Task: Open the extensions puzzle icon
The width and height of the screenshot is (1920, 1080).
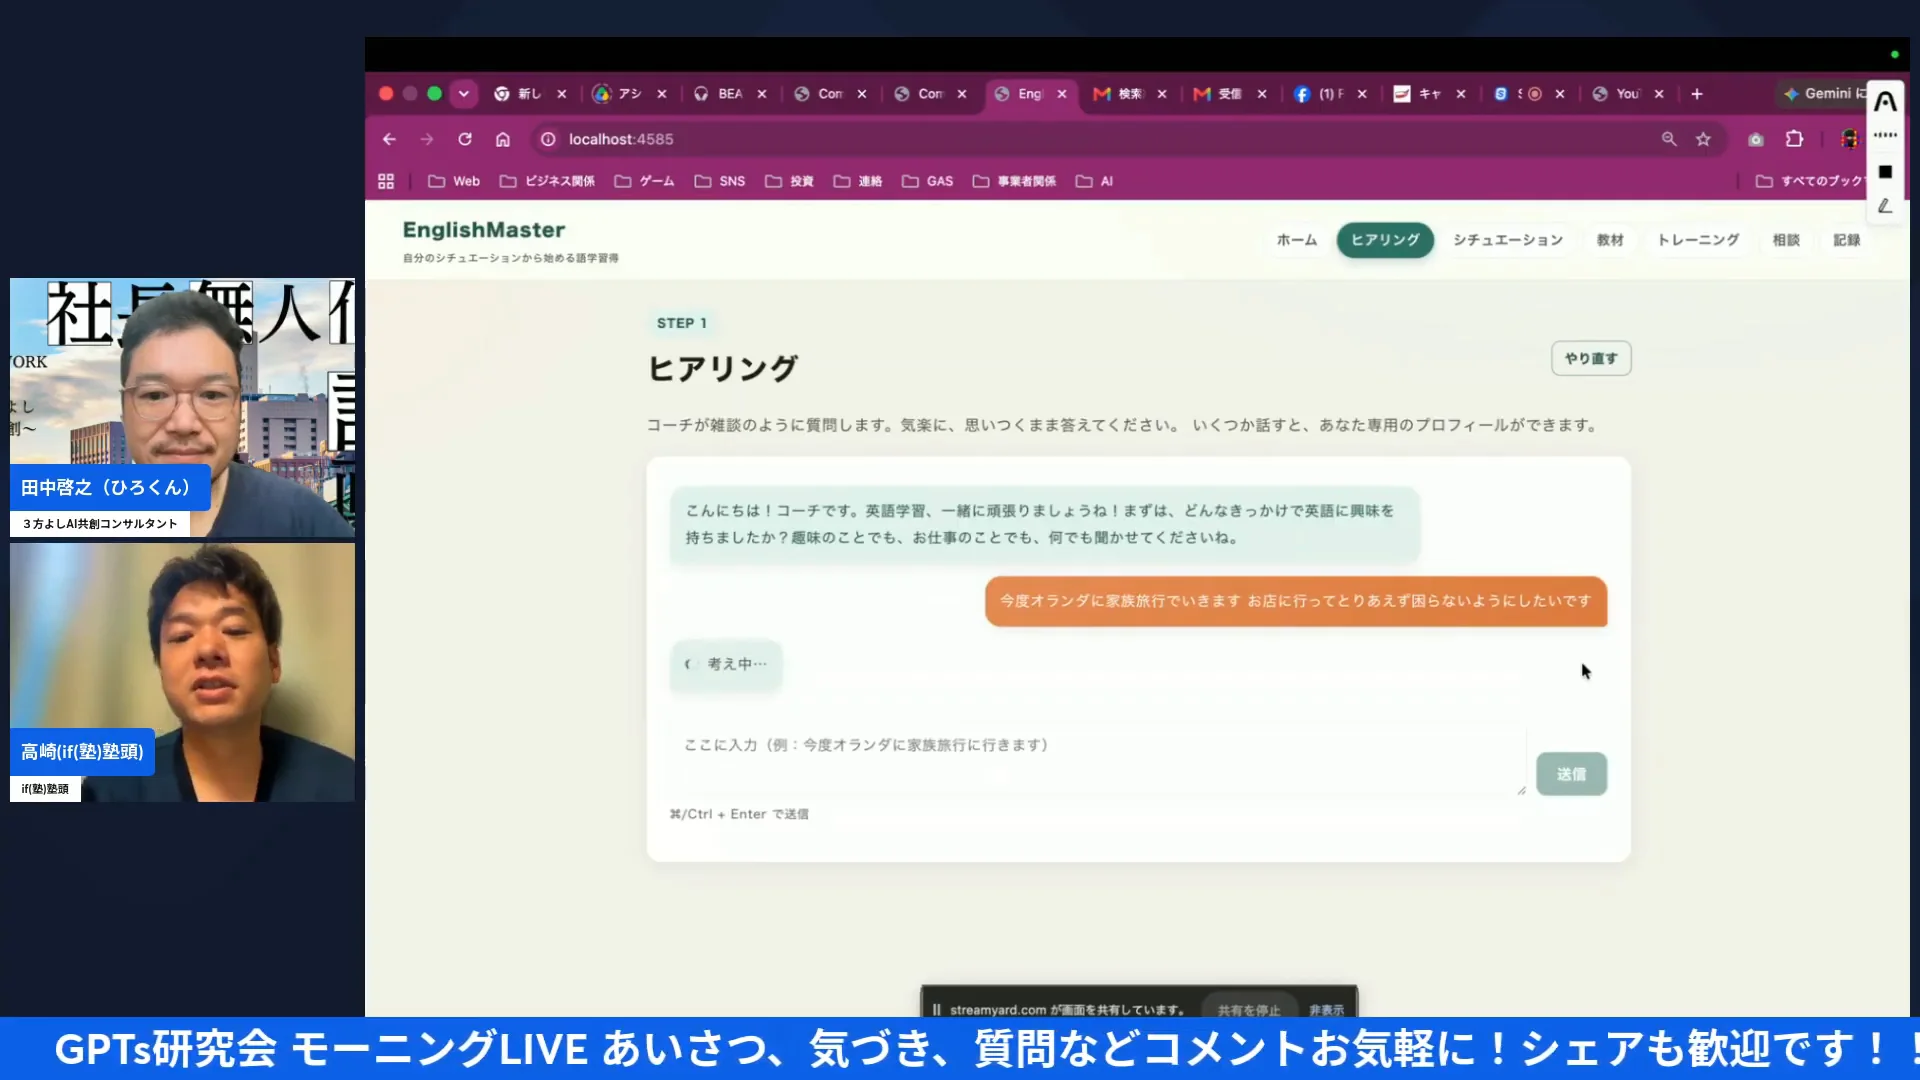Action: coord(1795,139)
